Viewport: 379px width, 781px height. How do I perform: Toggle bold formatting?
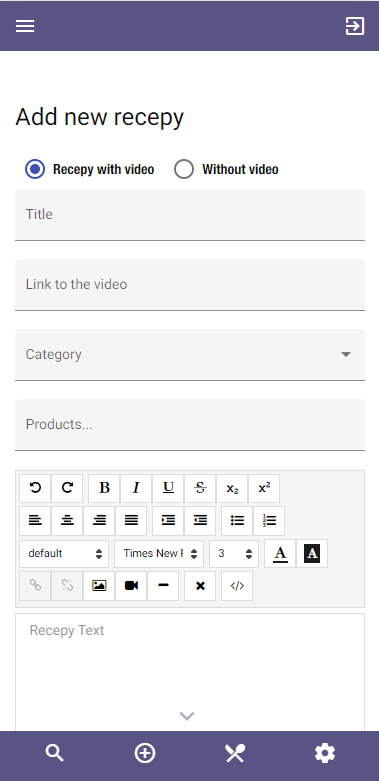click(x=104, y=488)
